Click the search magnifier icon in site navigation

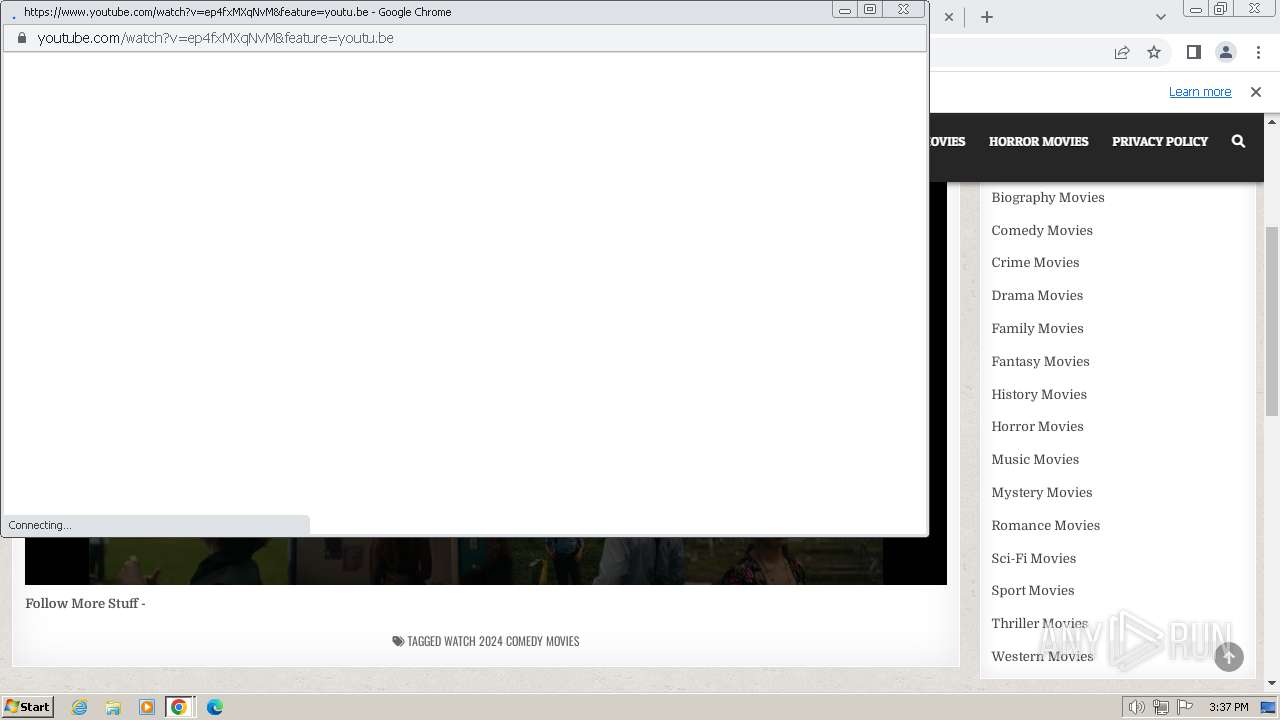(x=1238, y=141)
